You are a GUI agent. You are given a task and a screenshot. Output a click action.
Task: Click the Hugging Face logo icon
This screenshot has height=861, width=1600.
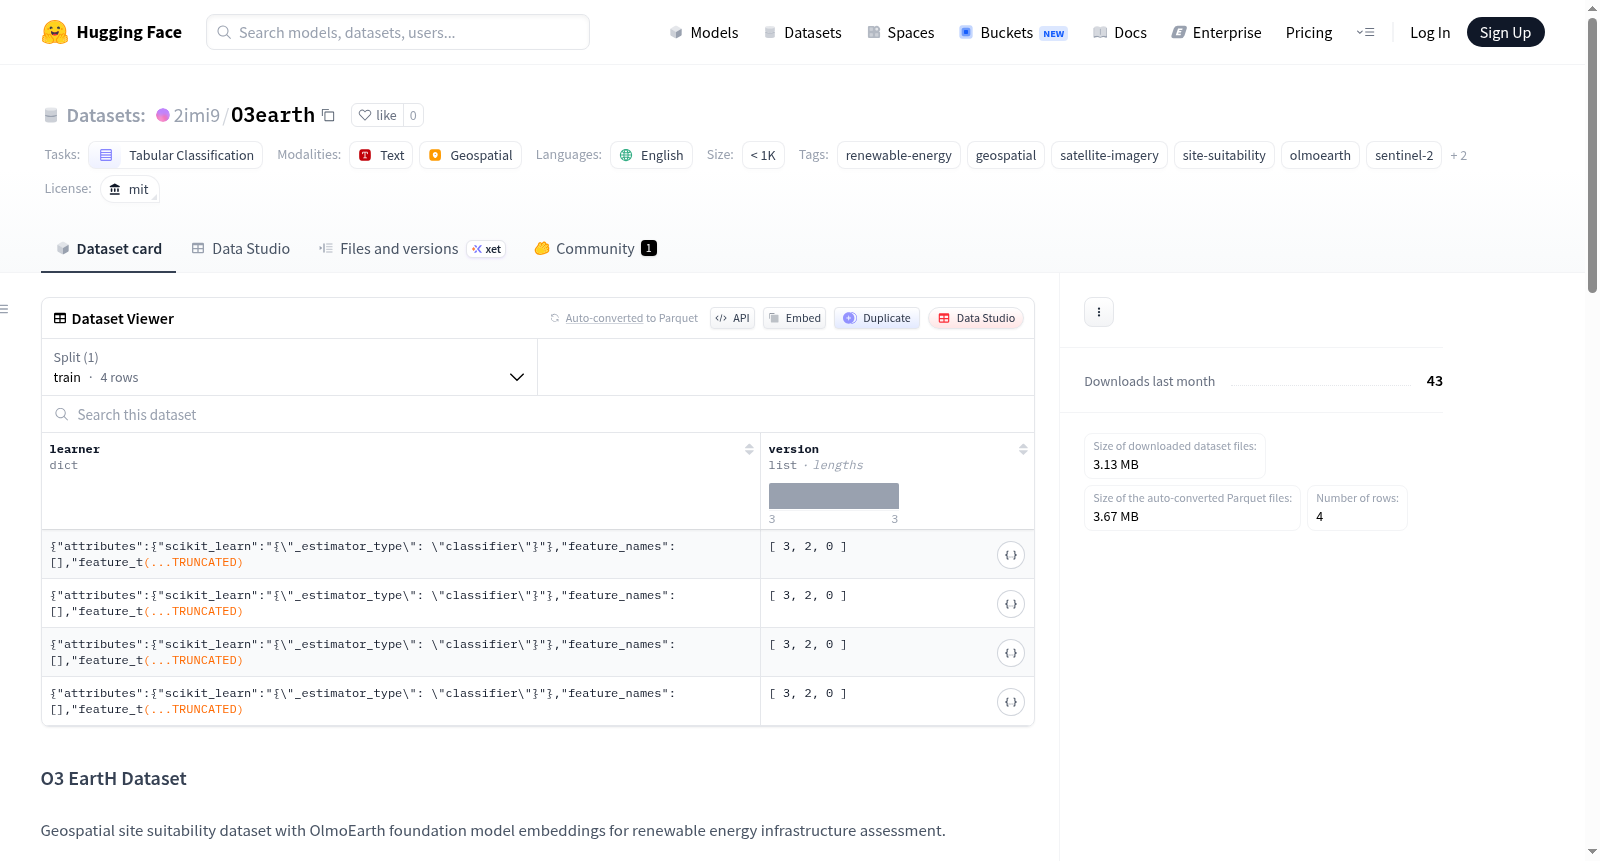[x=55, y=32]
